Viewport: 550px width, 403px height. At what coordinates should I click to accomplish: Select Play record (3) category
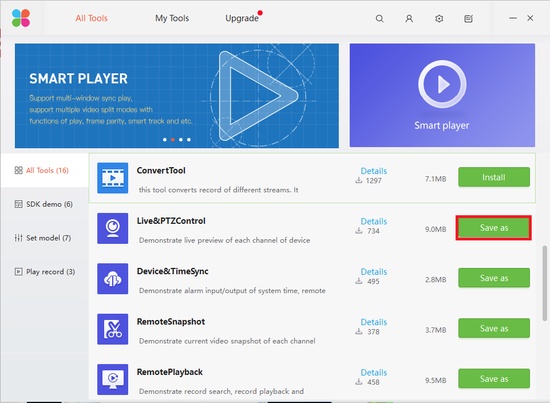[45, 272]
